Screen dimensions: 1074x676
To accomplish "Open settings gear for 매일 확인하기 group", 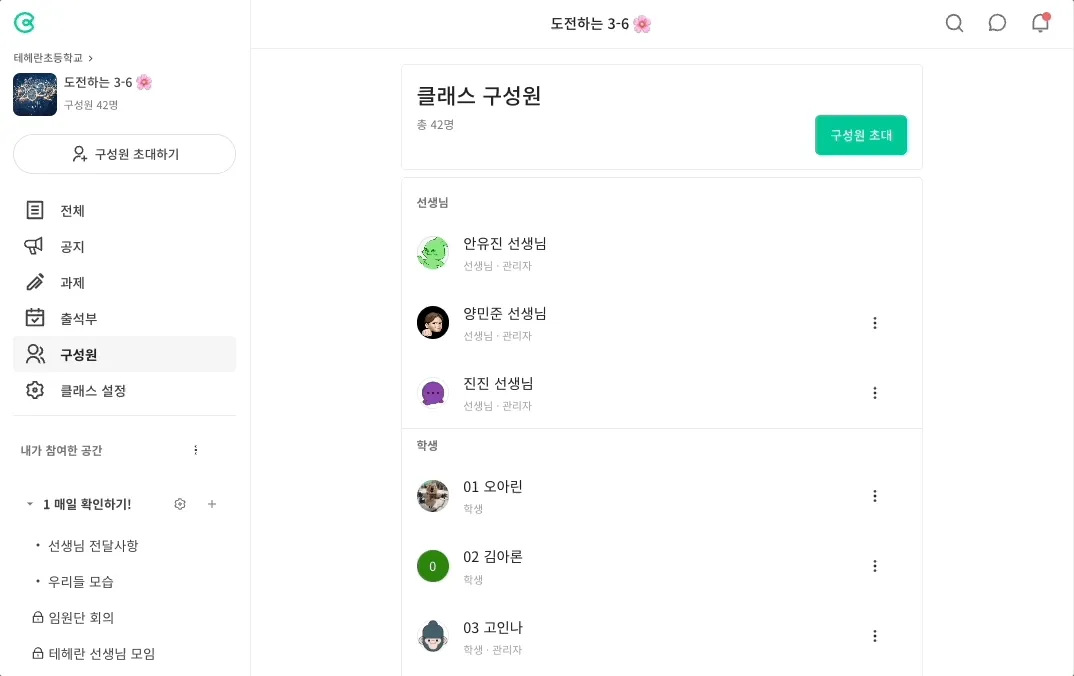I will pyautogui.click(x=180, y=504).
